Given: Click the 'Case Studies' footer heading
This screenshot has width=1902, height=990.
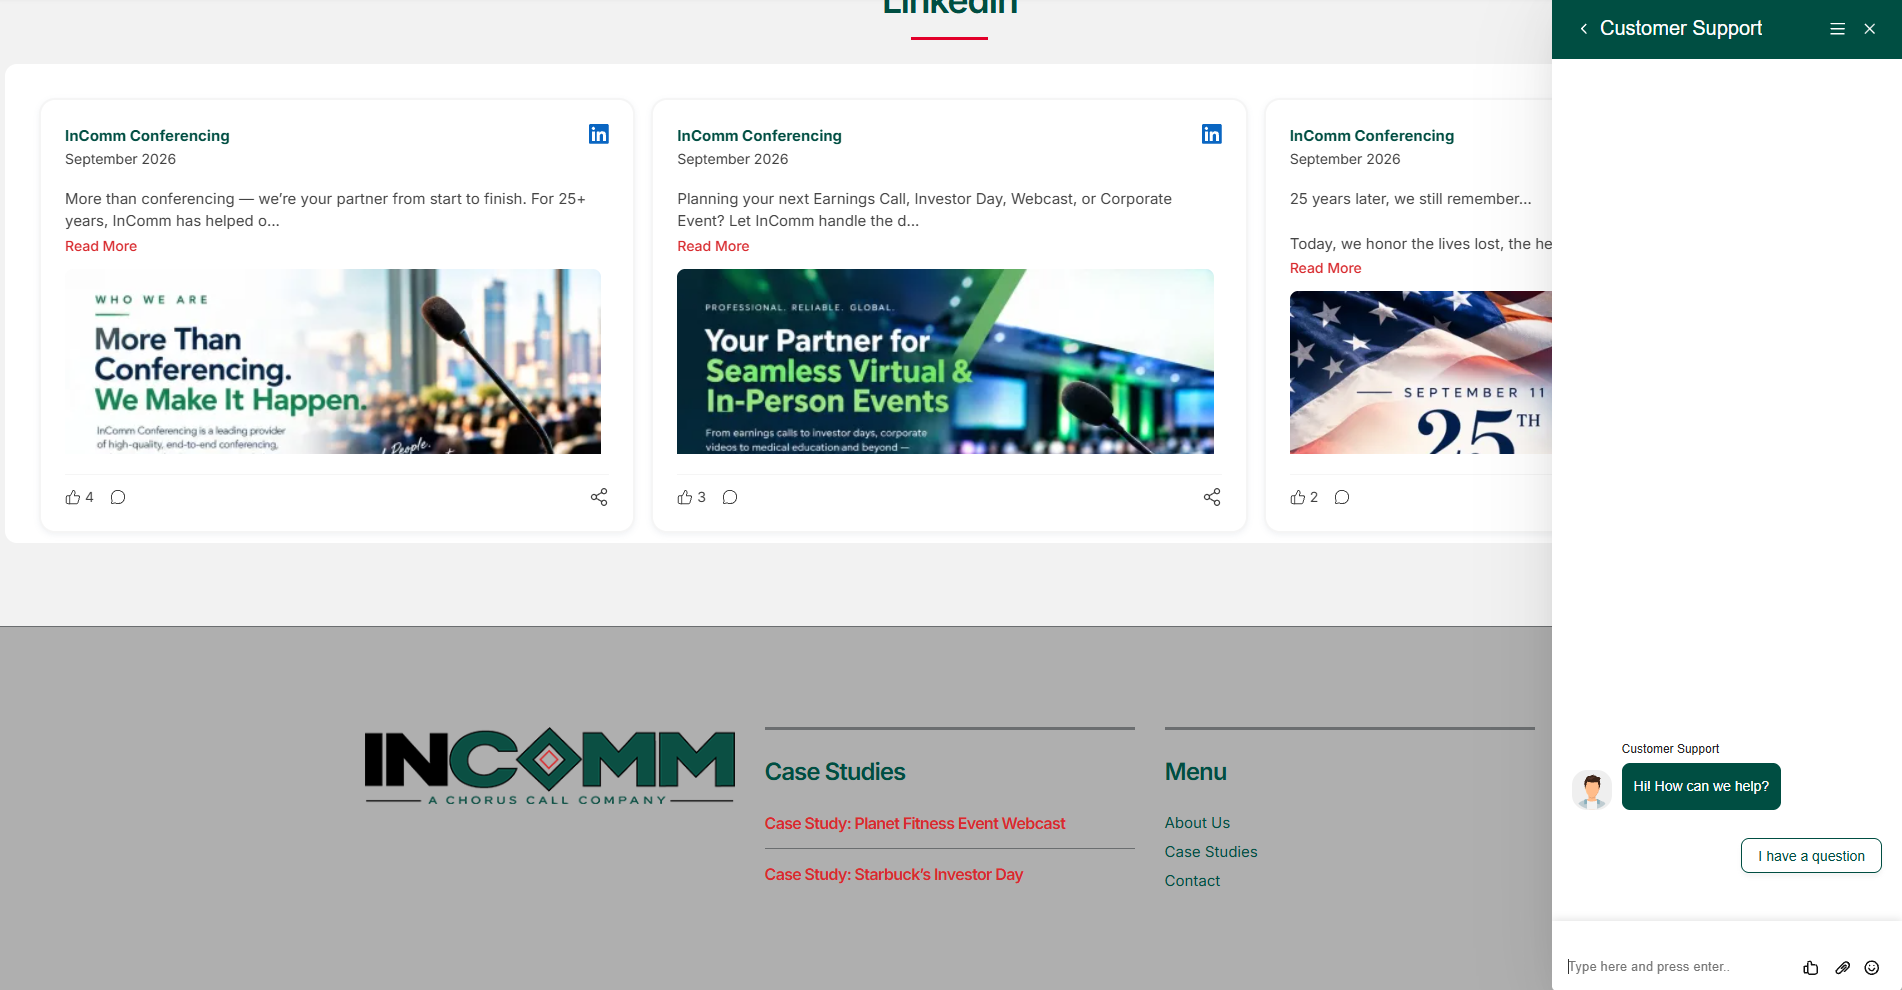Looking at the screenshot, I should [x=834, y=772].
